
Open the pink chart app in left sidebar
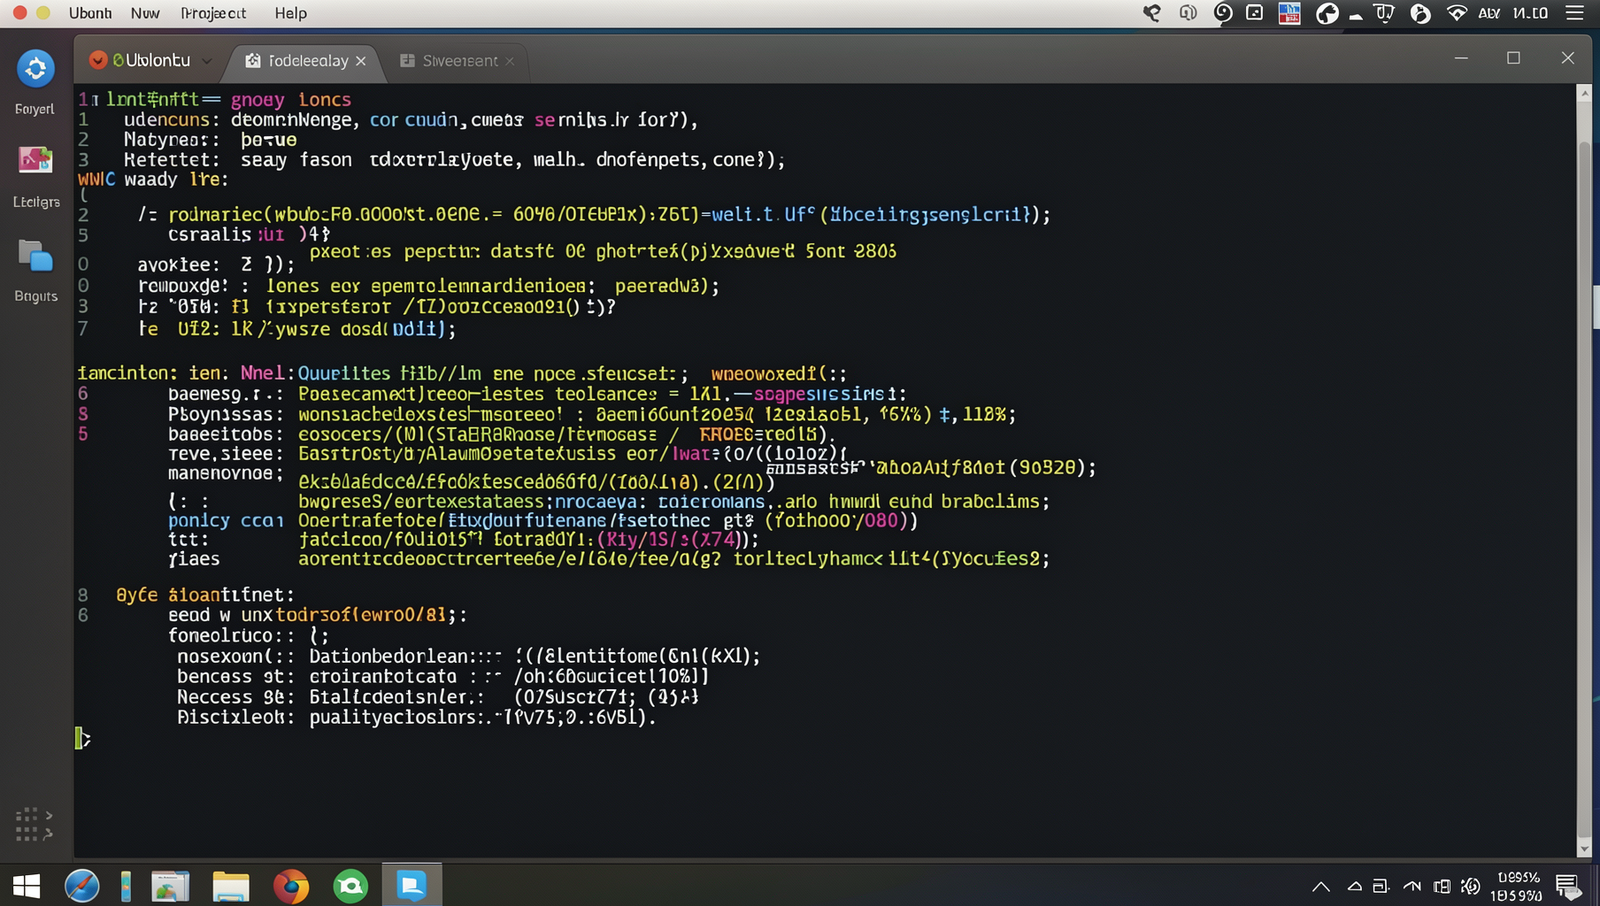(x=35, y=160)
